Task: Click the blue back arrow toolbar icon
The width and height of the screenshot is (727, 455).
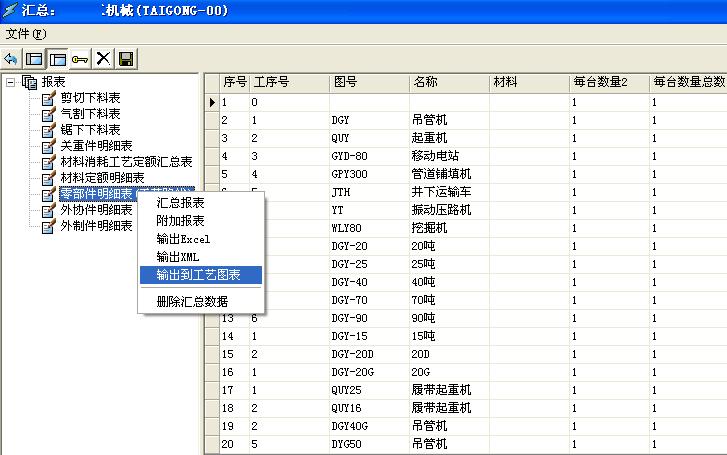Action: (11, 59)
